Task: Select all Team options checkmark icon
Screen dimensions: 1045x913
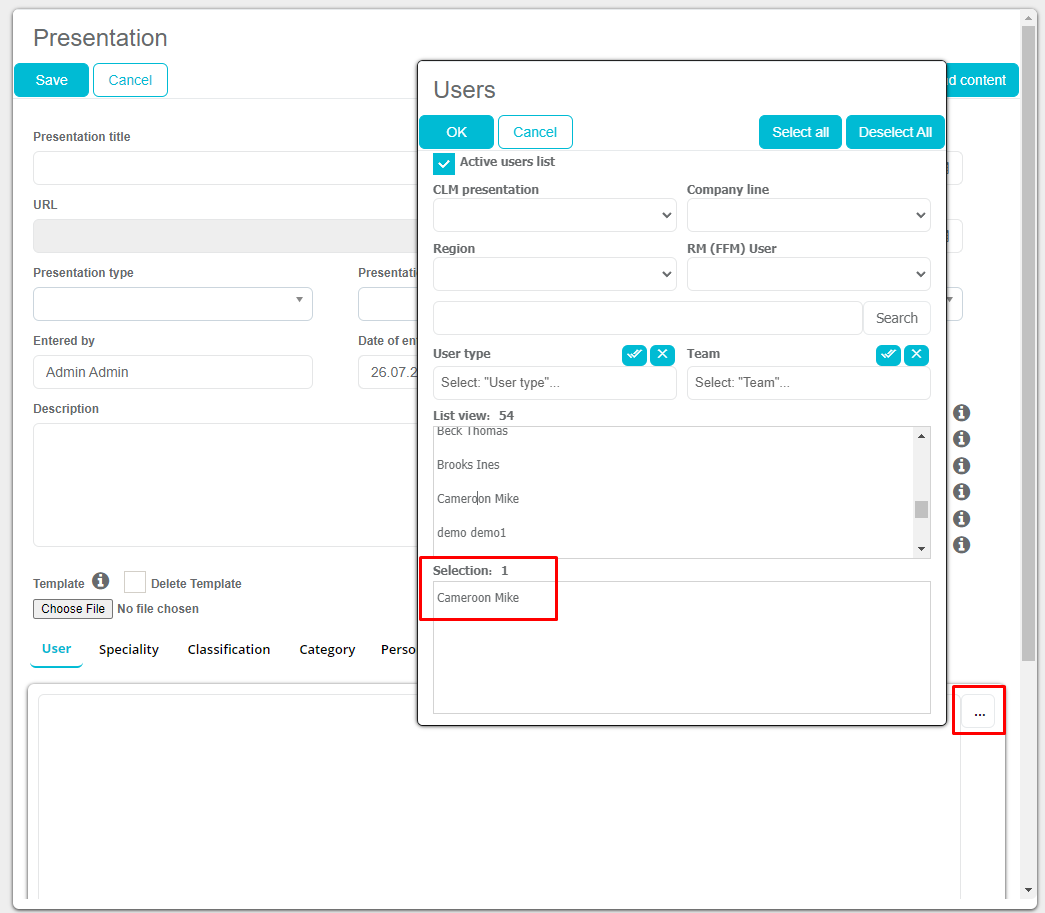Action: [888, 354]
